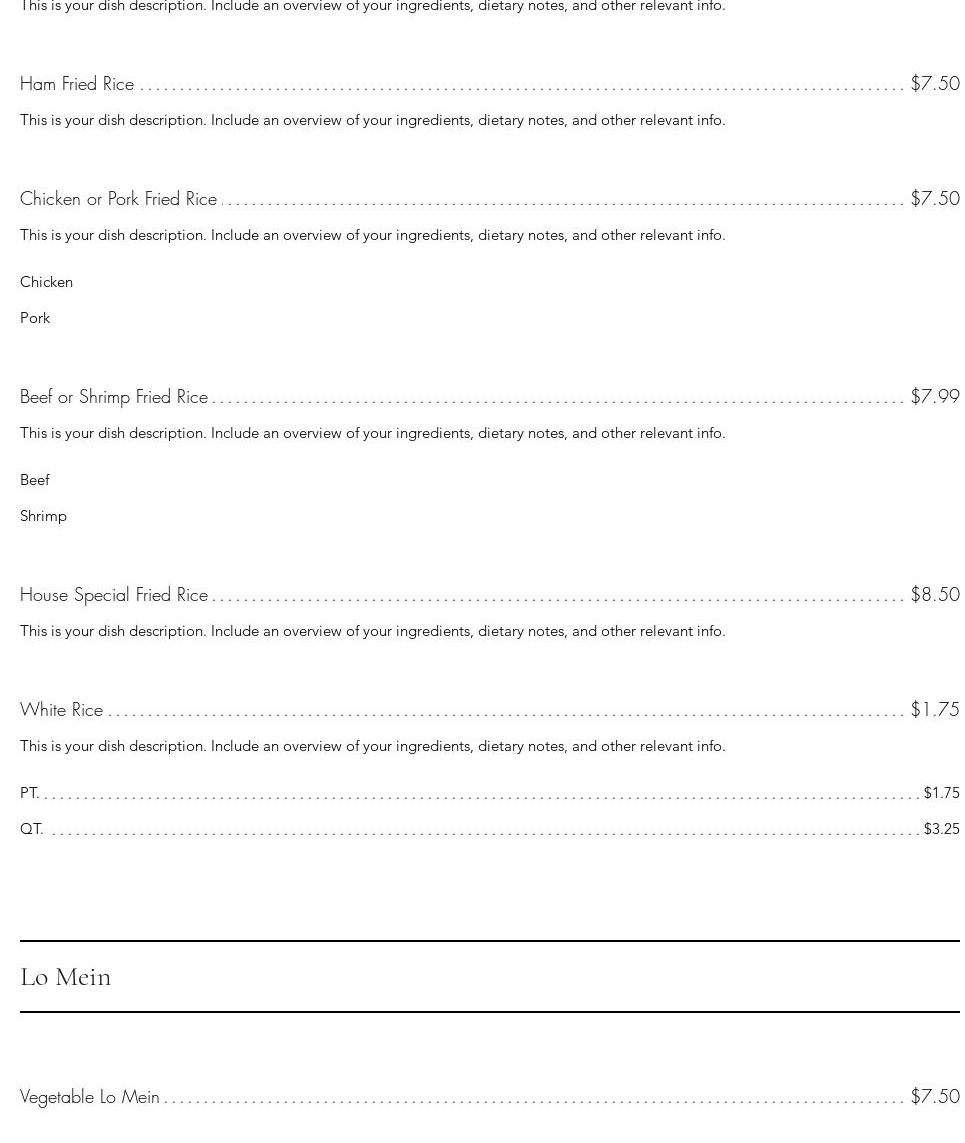
Task: Click the House Special Fried Rice title
Action: click(114, 595)
